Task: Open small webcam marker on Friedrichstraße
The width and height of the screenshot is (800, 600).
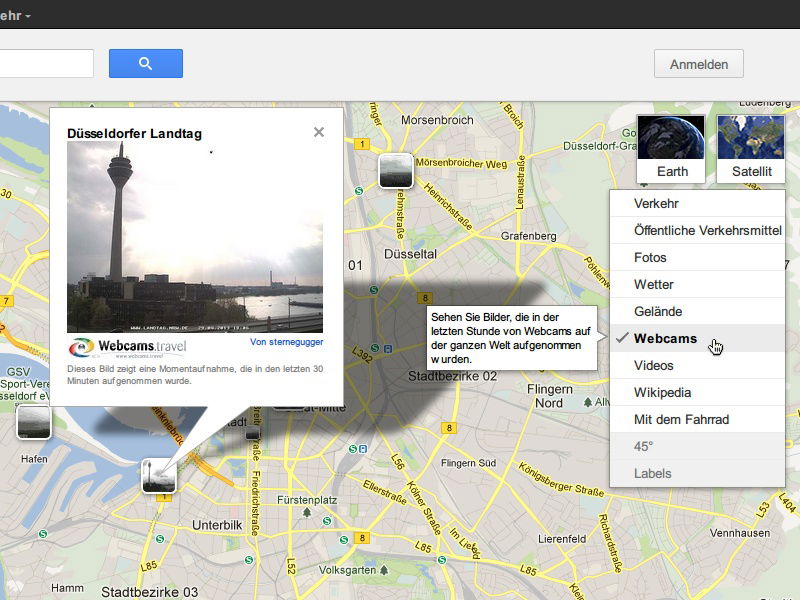Action: [253, 434]
